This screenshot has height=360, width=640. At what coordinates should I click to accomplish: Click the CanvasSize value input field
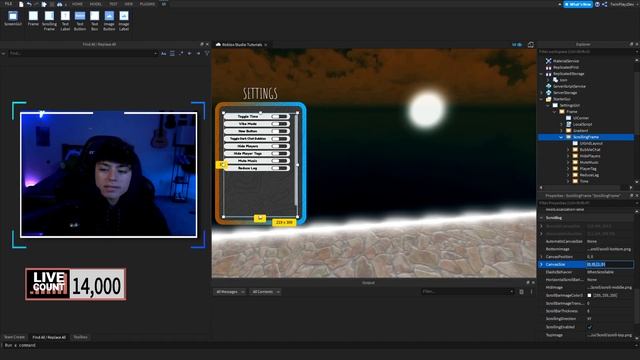(x=610, y=264)
